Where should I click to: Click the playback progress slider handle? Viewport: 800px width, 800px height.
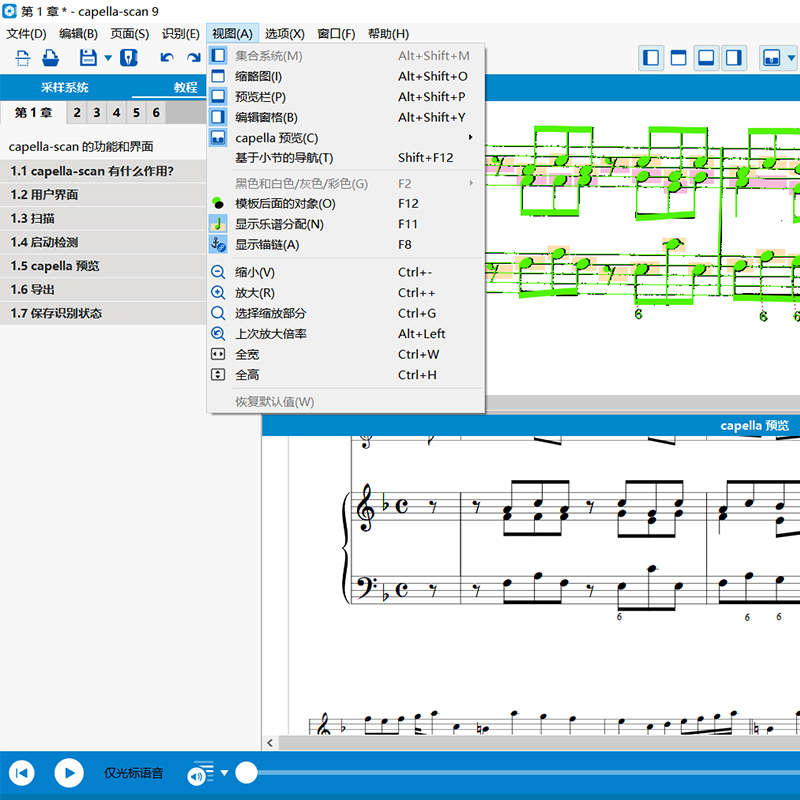[246, 773]
